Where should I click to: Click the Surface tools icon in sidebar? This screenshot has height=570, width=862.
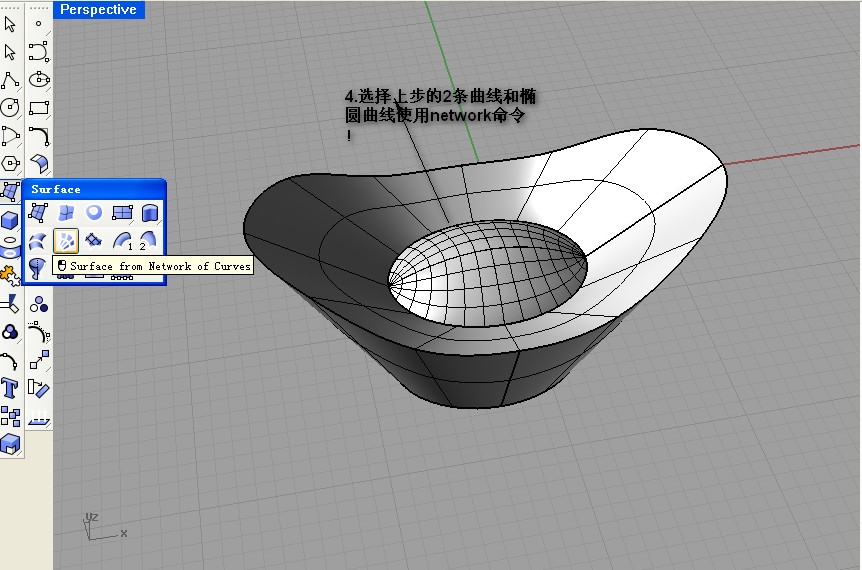(x=10, y=191)
